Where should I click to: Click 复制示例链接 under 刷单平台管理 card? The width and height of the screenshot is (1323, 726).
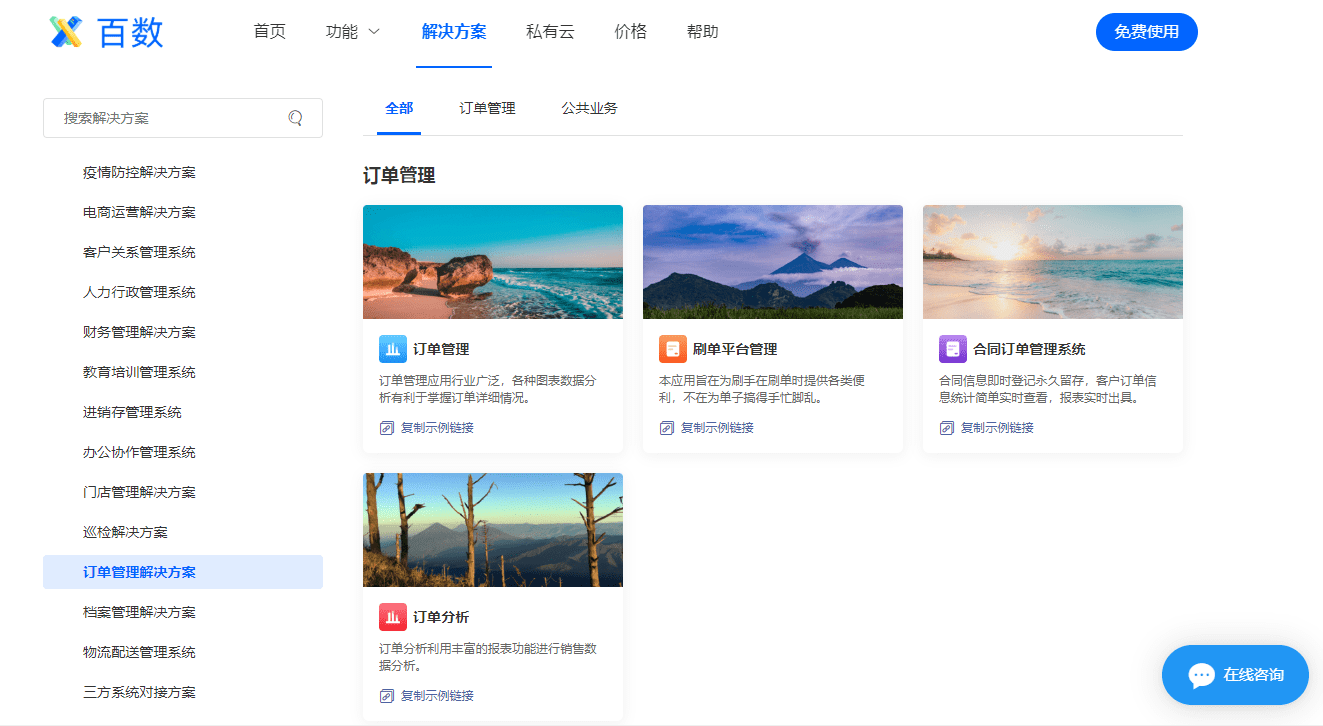point(717,428)
